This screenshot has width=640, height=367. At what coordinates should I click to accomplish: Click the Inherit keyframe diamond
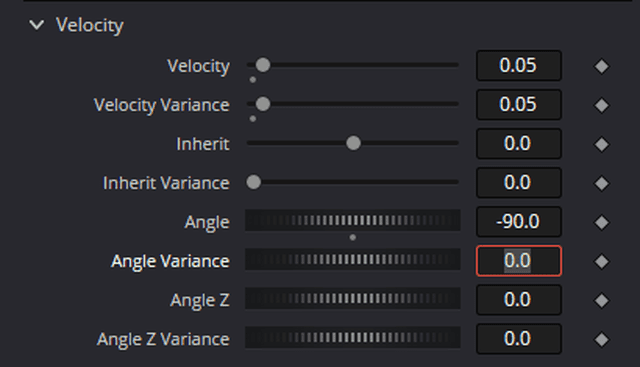pyautogui.click(x=601, y=144)
